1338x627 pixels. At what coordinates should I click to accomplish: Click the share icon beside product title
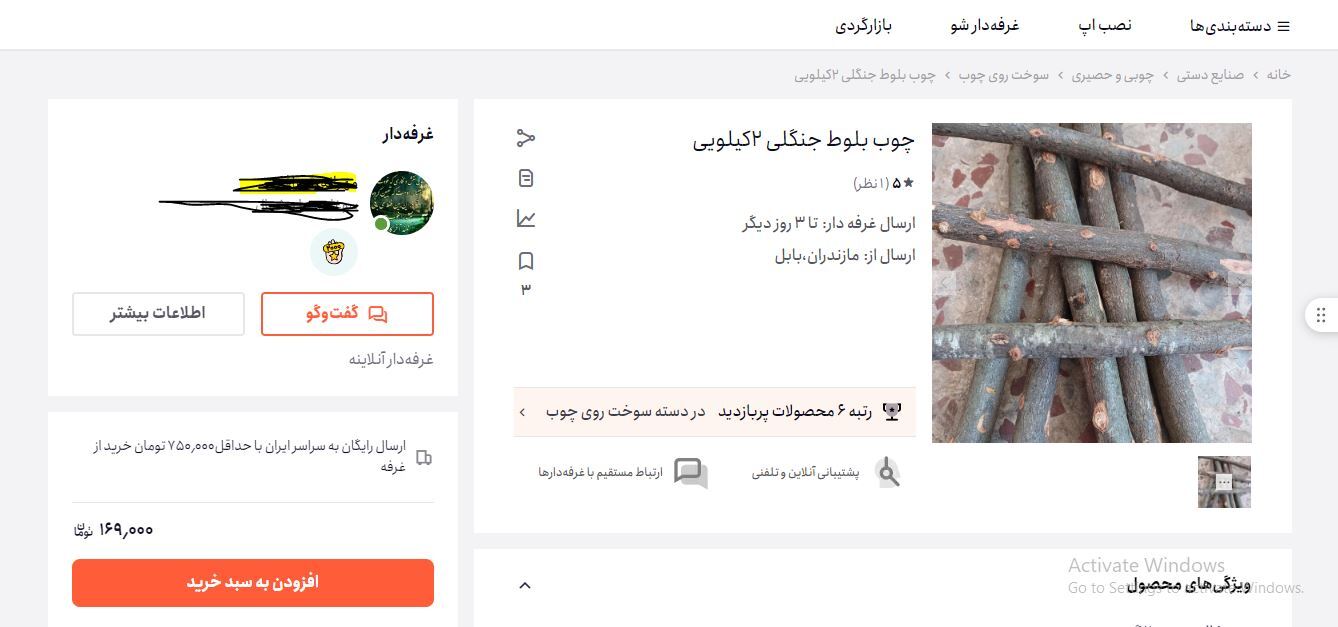point(526,138)
